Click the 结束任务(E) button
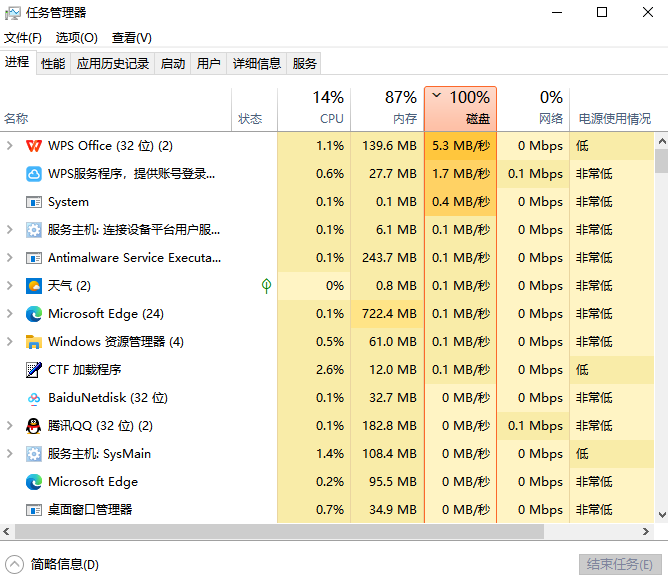This screenshot has height=583, width=668. click(x=620, y=565)
